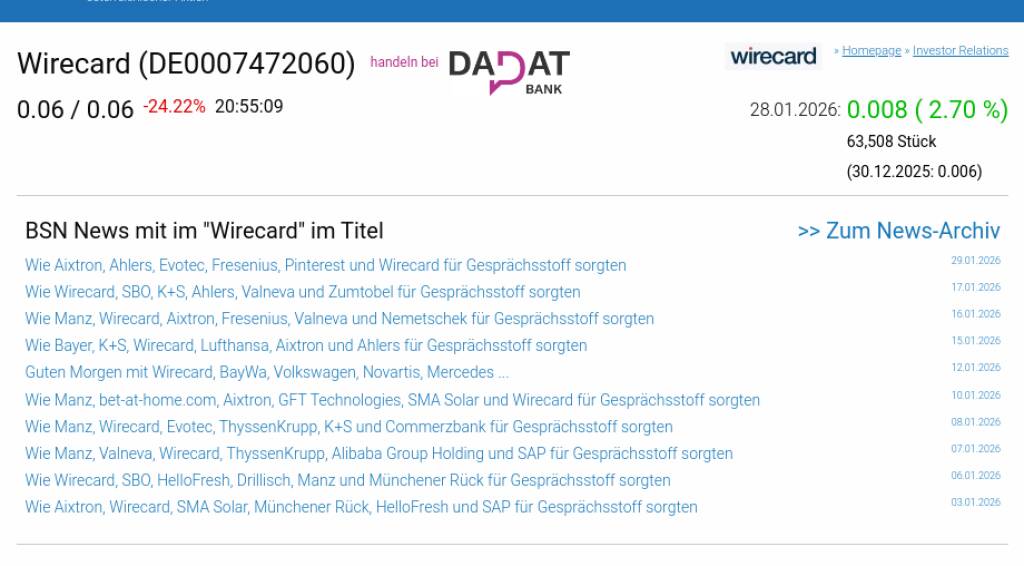Open news mentioning HelloFresh, Drillisch, Manz
This screenshot has height=566, width=1024.
(347, 480)
